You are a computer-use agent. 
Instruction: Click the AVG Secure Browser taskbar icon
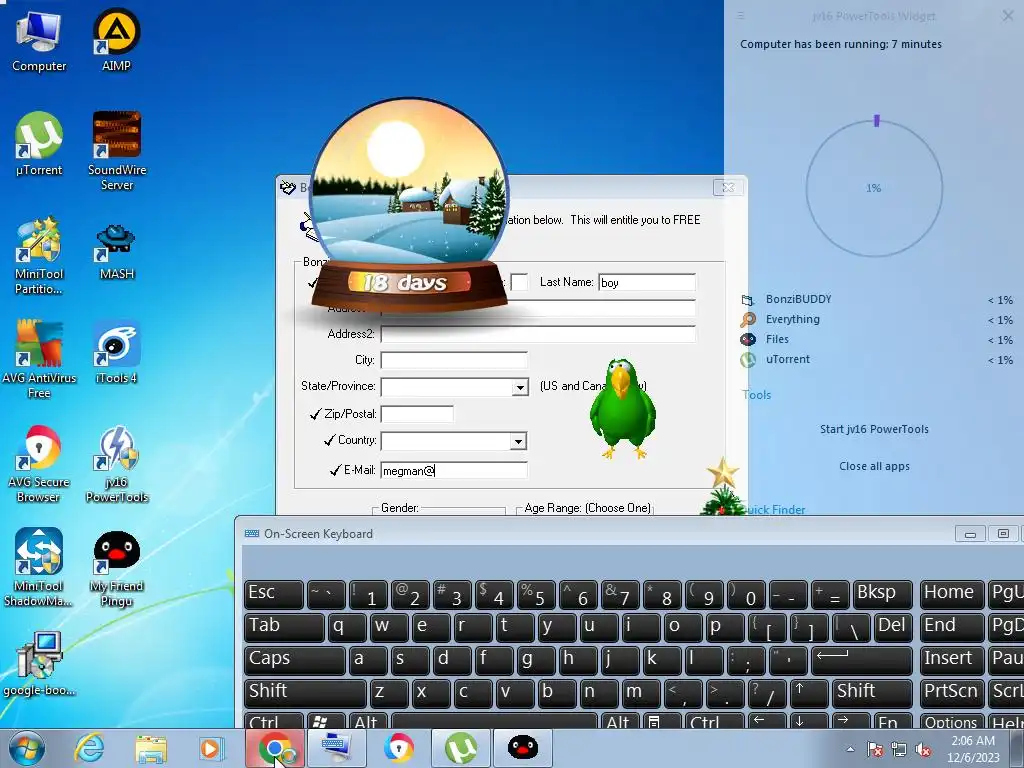(x=398, y=748)
